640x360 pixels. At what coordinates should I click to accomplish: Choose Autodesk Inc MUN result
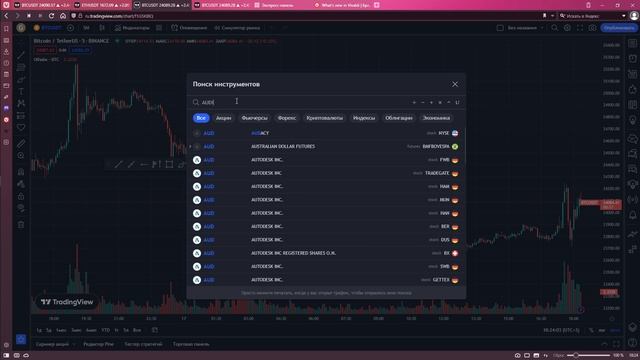pyautogui.click(x=326, y=200)
